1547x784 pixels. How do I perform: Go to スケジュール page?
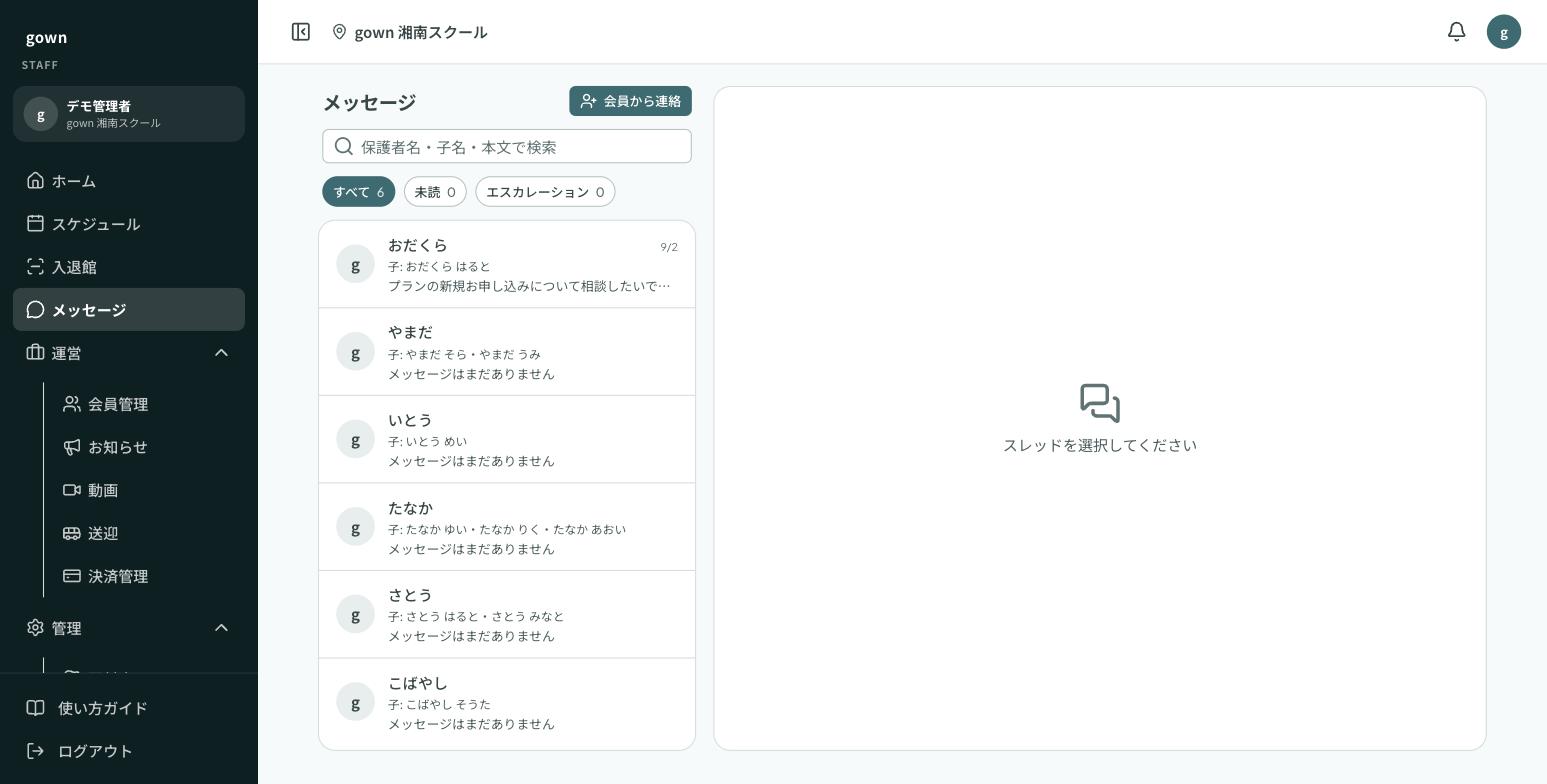[x=129, y=224]
